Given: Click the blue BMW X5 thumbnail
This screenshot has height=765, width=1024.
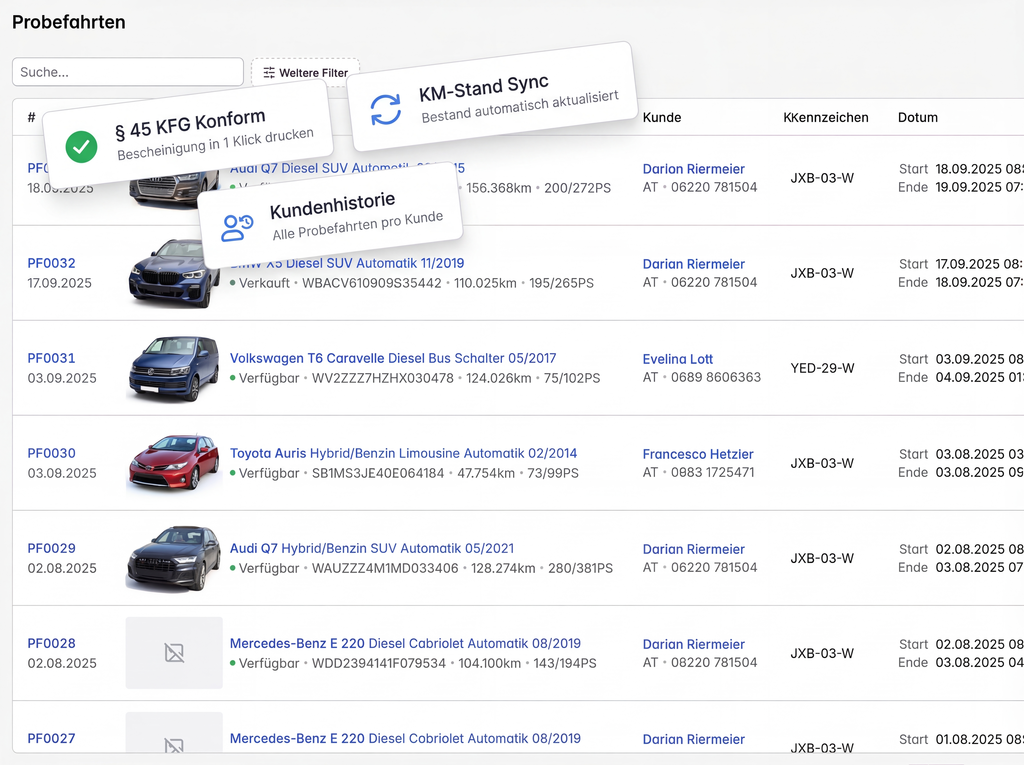Looking at the screenshot, I should pos(174,273).
